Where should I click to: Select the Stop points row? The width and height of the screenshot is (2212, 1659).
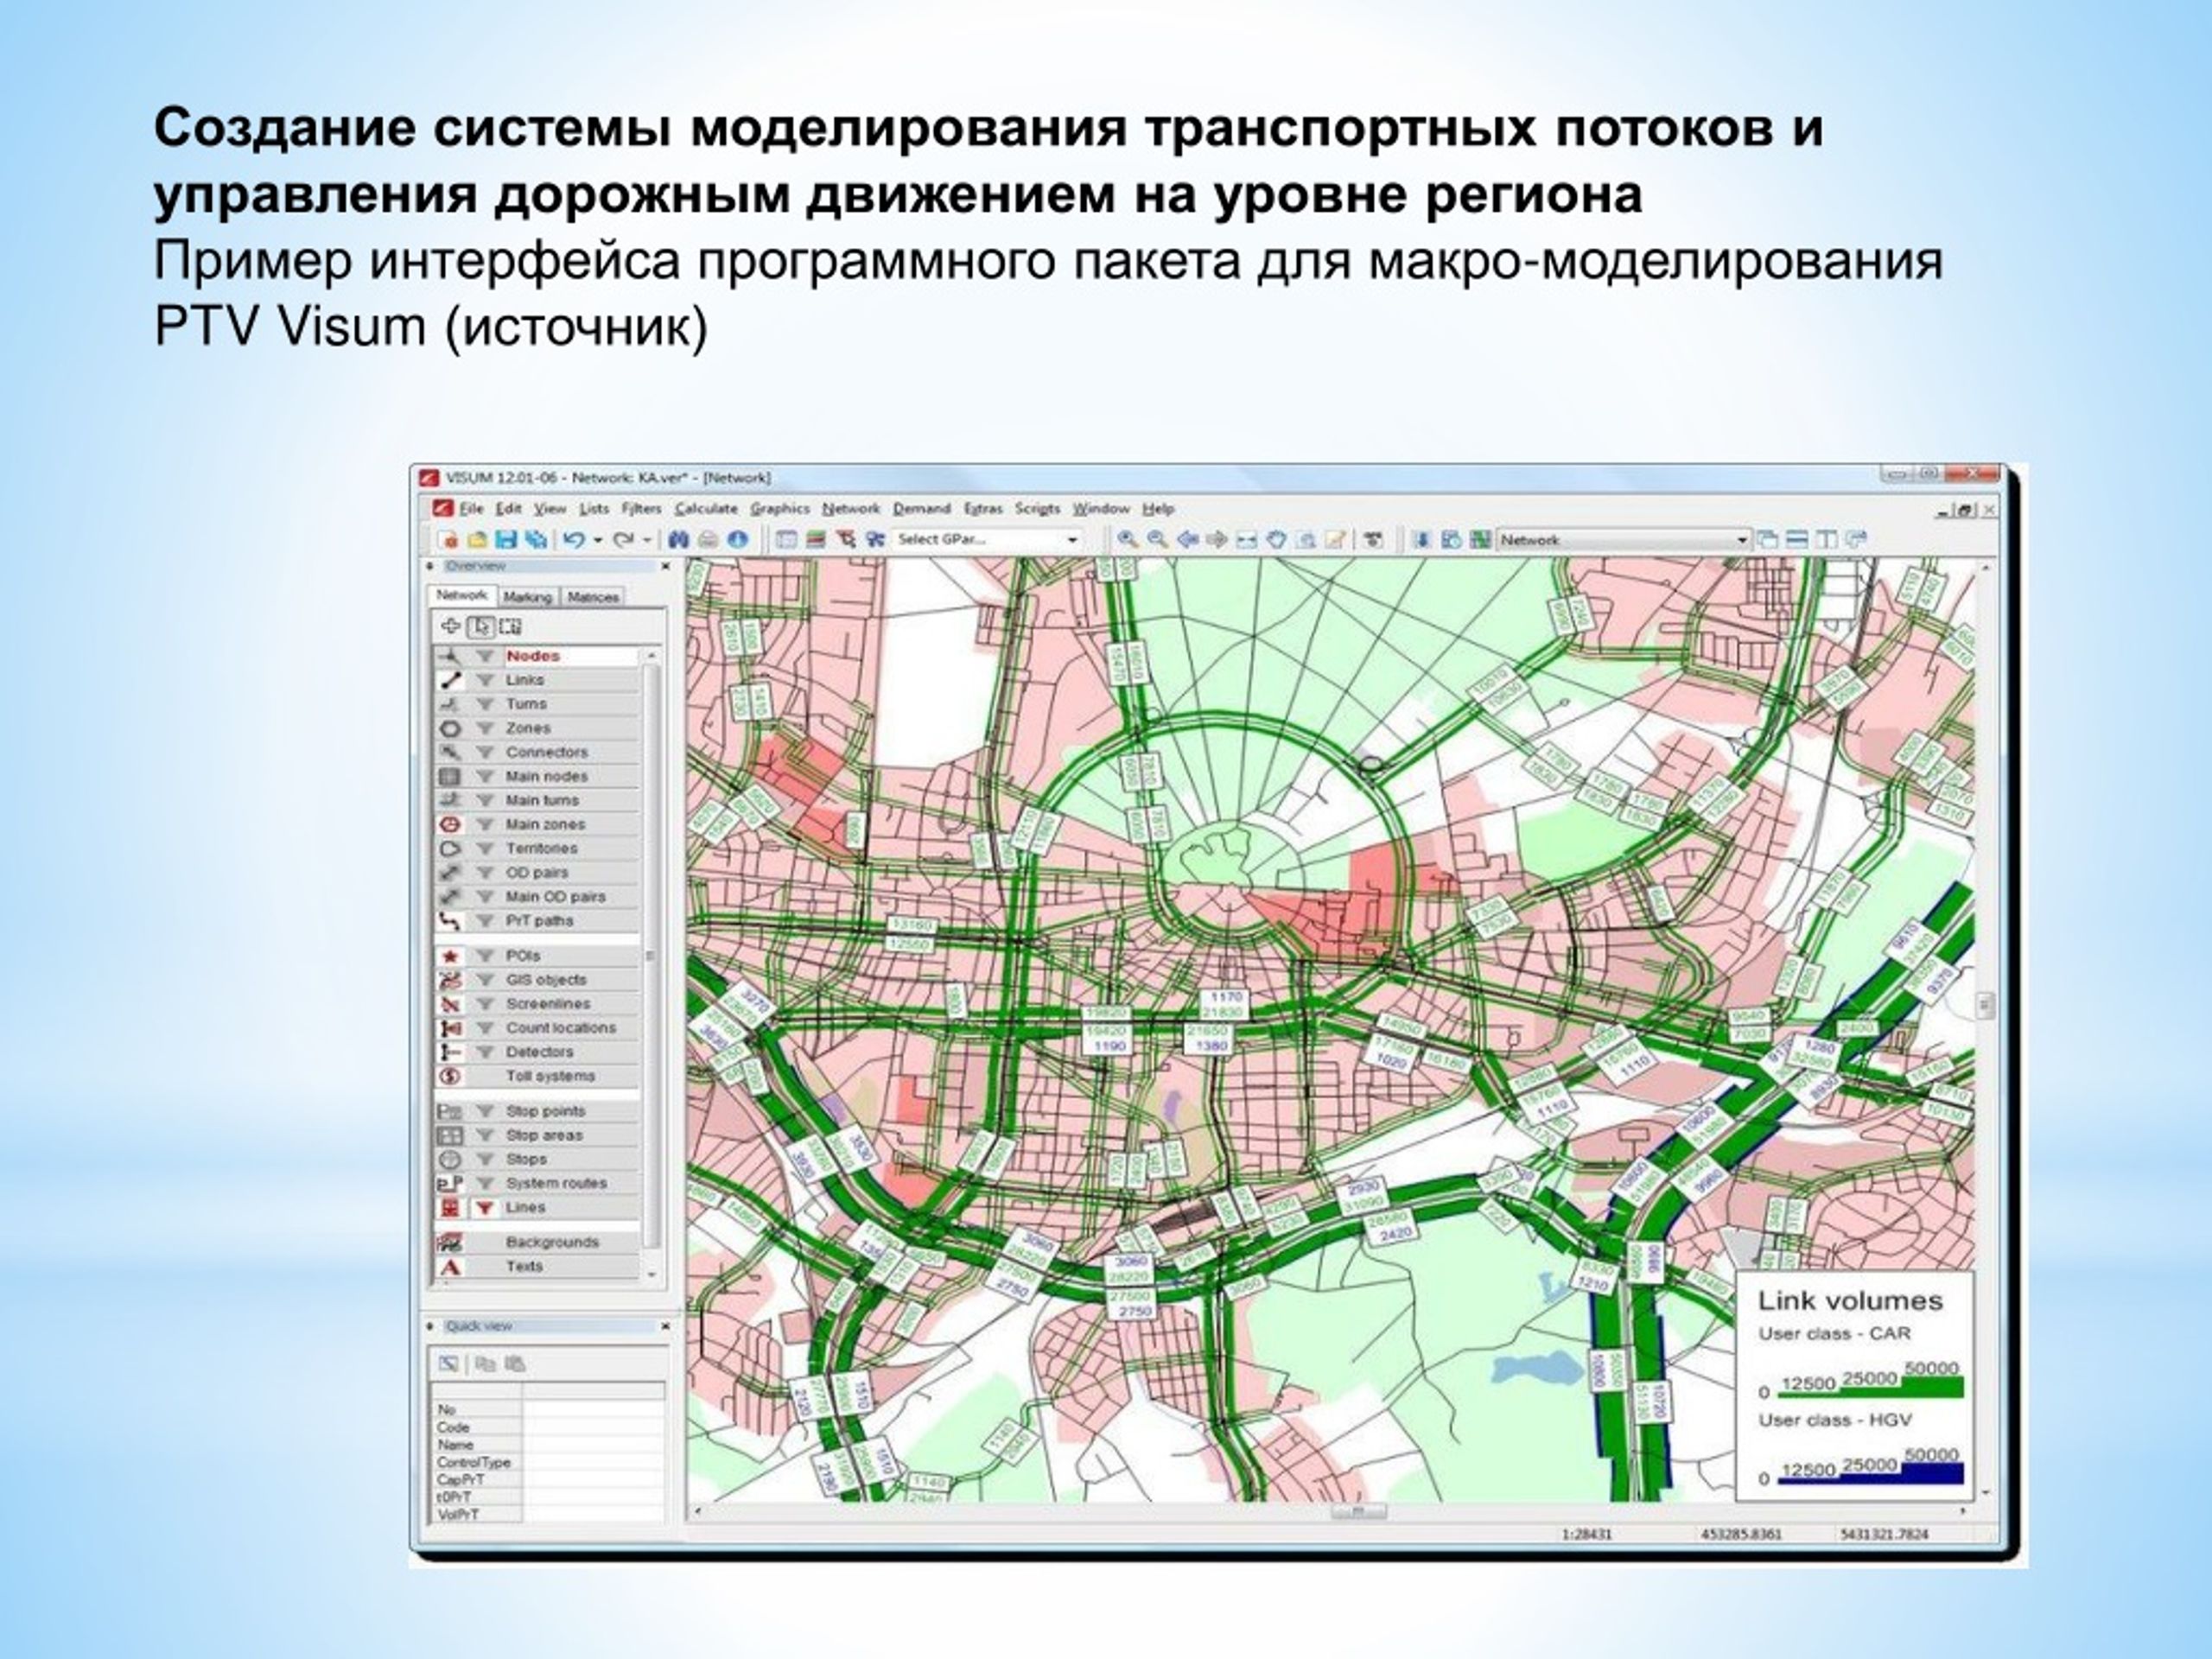point(537,1111)
